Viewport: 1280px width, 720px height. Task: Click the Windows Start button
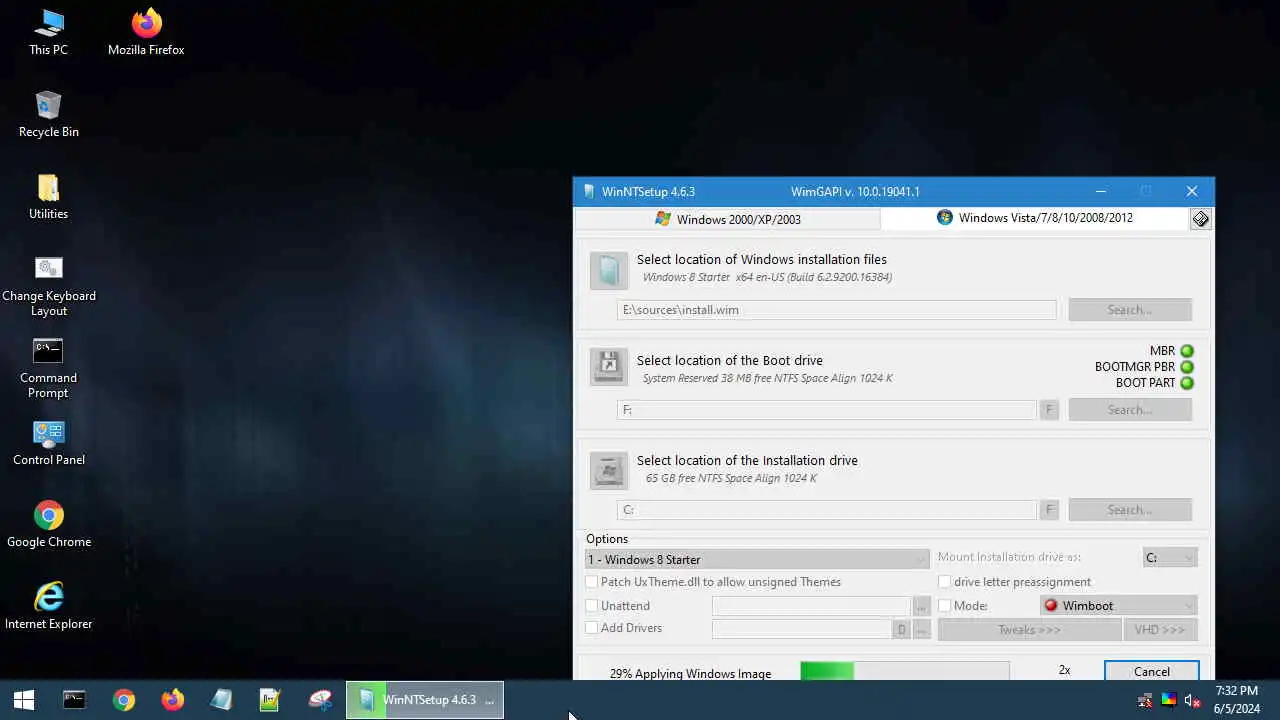pyautogui.click(x=24, y=700)
